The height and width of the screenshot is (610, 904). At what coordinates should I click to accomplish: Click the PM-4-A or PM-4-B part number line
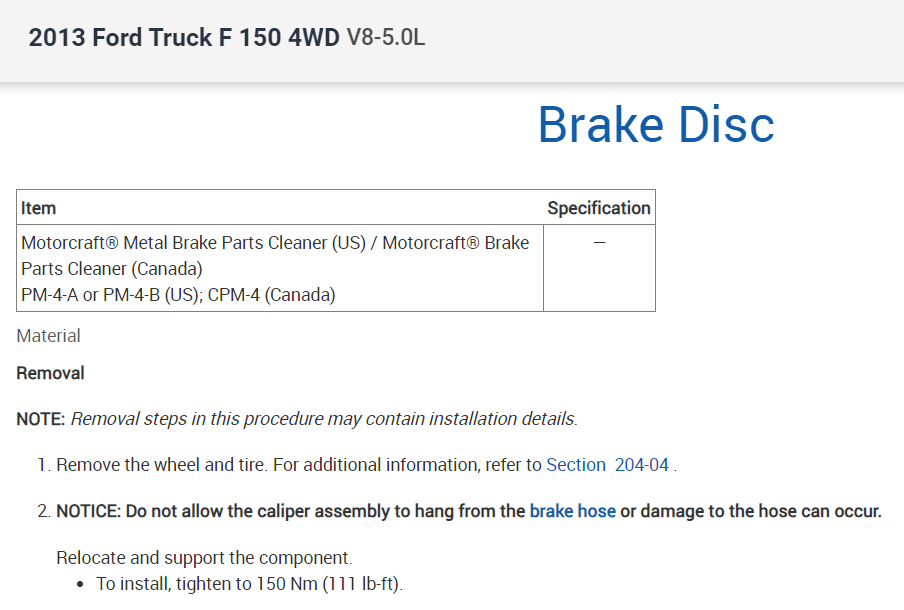coord(112,295)
